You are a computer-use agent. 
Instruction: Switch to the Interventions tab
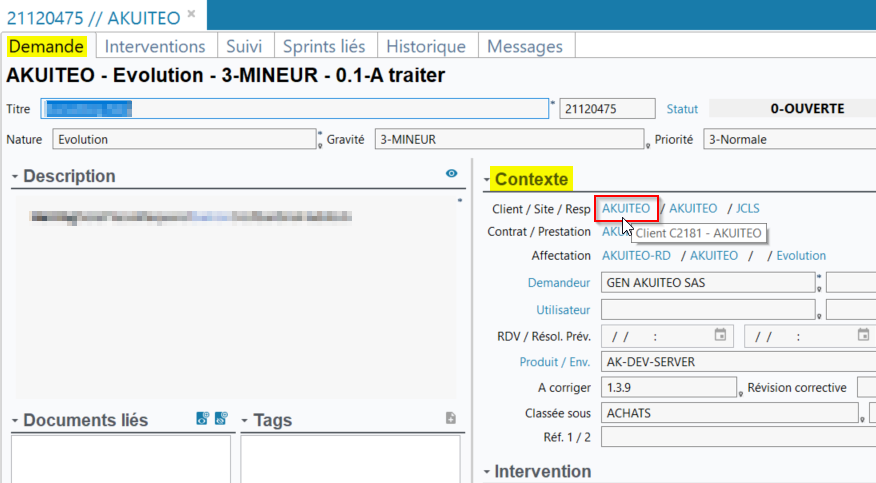click(x=155, y=46)
